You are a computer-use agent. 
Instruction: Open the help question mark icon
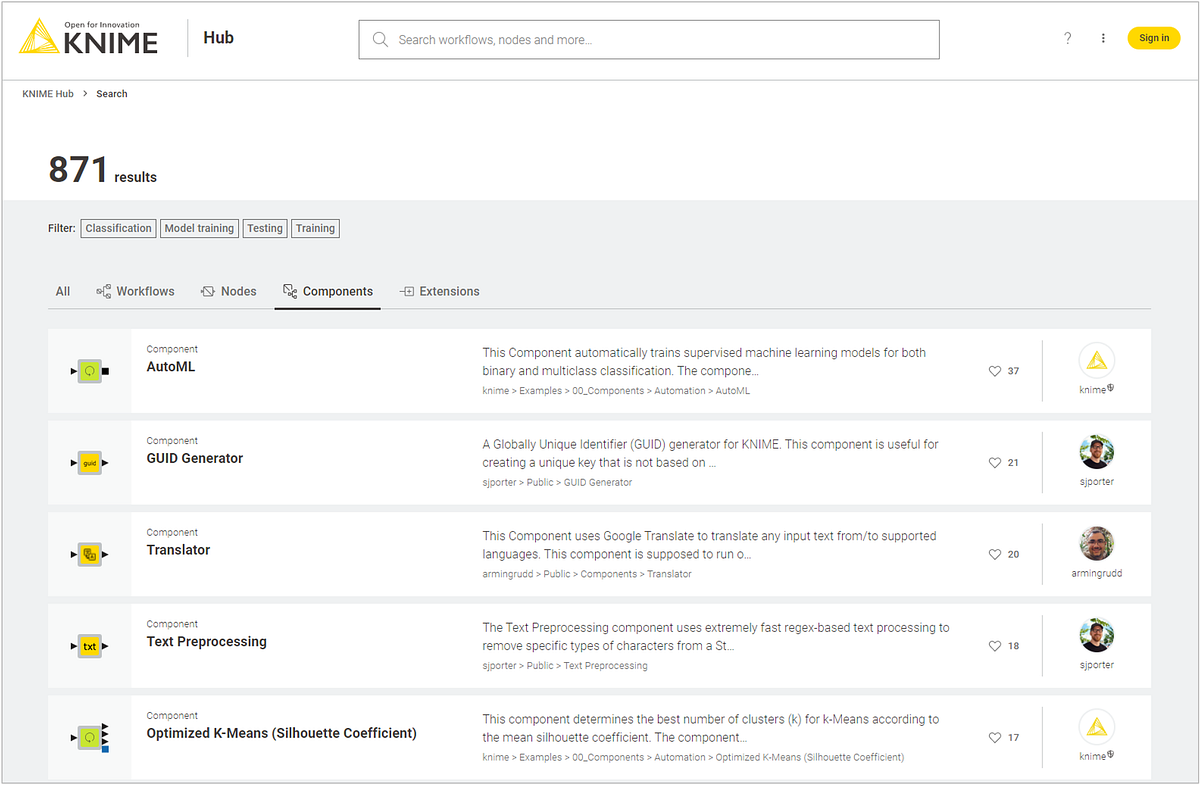[x=1067, y=38]
